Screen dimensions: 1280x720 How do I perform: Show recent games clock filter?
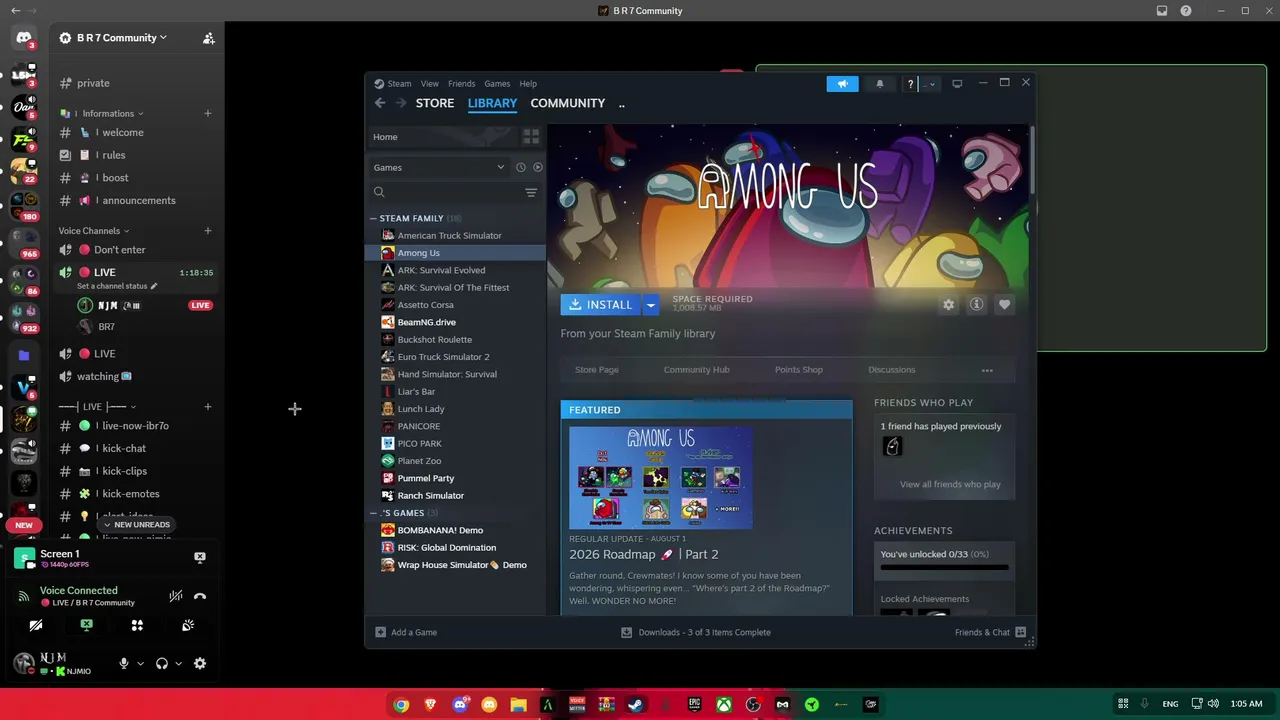coord(520,167)
